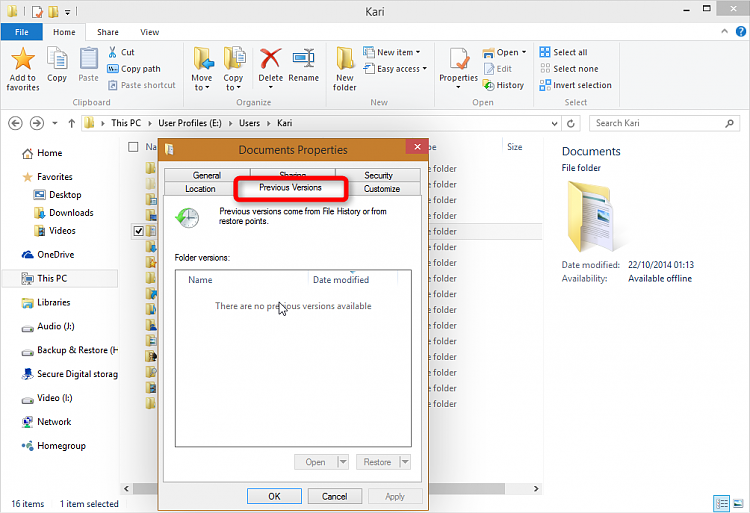The image size is (750, 513).
Task: Click the Paste shortcut icon
Action: (x=113, y=85)
